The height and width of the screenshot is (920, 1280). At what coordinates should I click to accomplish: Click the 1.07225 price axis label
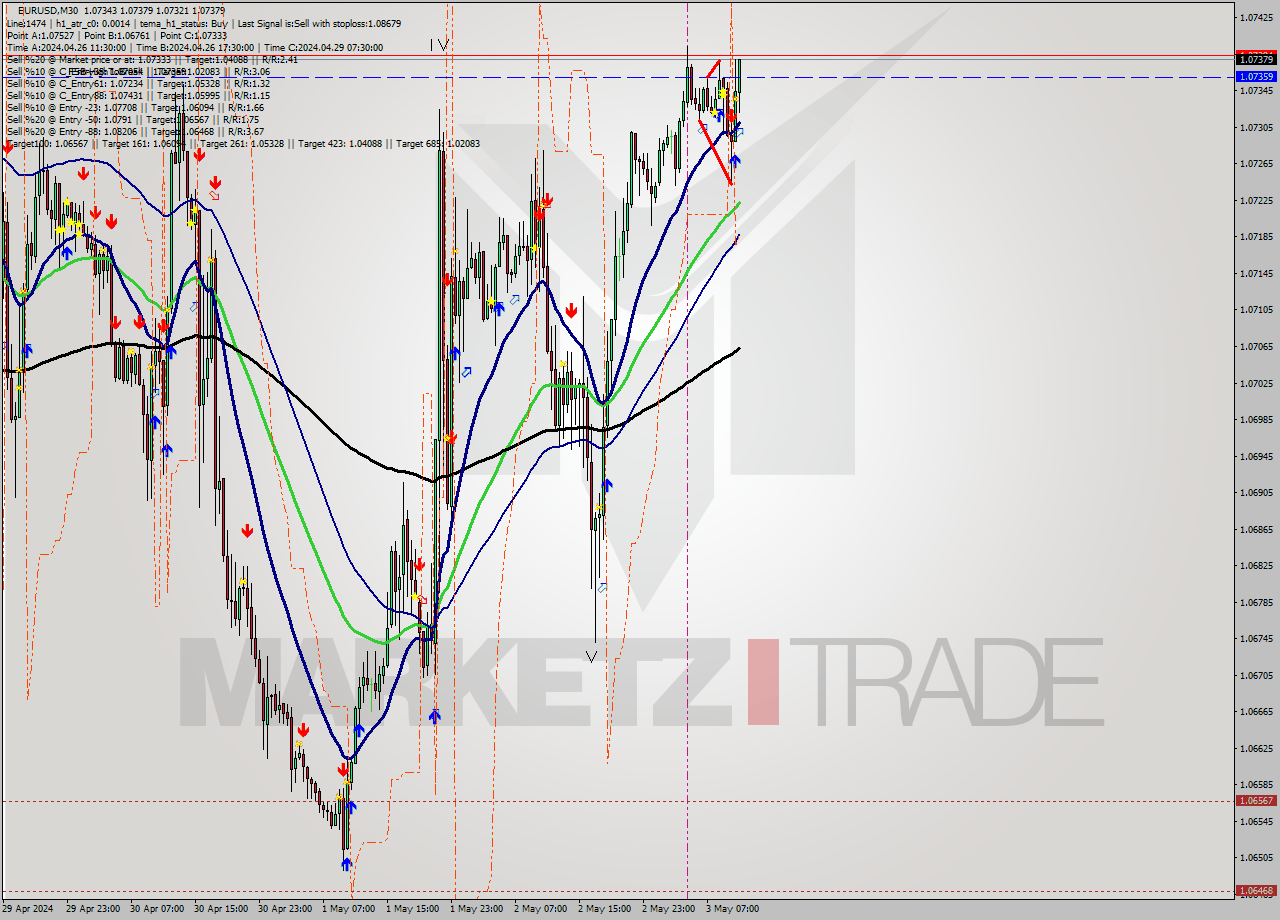(x=1256, y=201)
